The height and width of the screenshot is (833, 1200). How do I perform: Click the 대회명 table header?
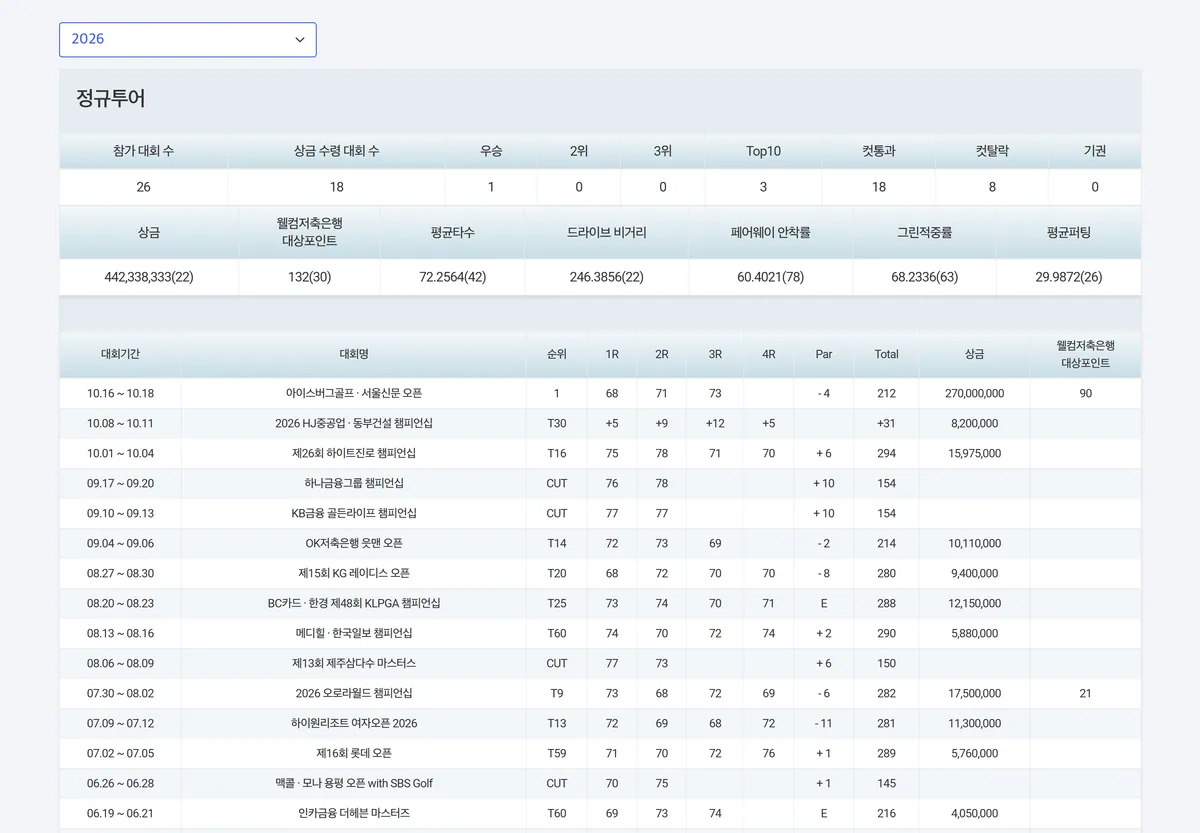pos(354,354)
